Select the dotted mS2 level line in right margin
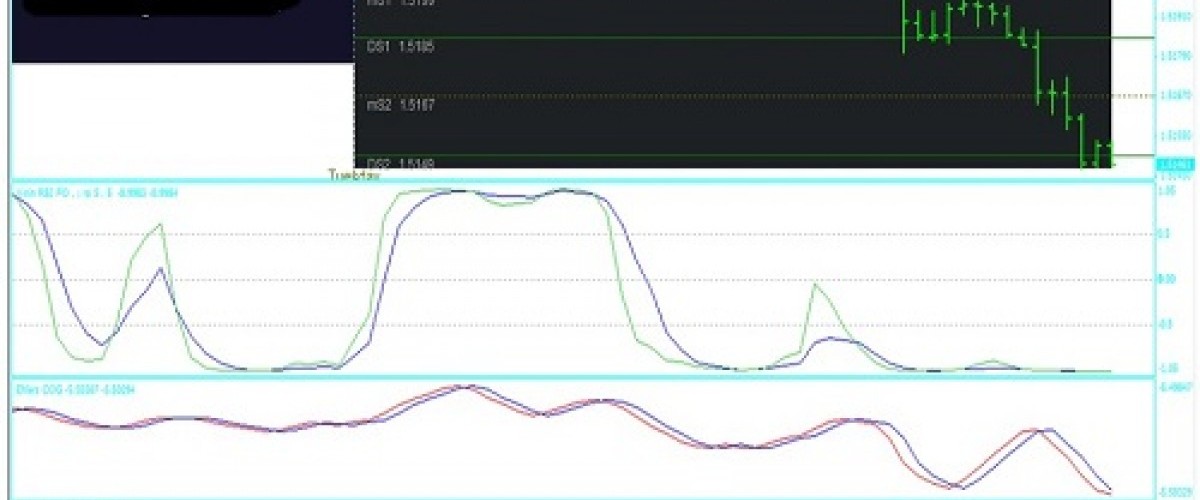The width and height of the screenshot is (1200, 500). [1134, 96]
